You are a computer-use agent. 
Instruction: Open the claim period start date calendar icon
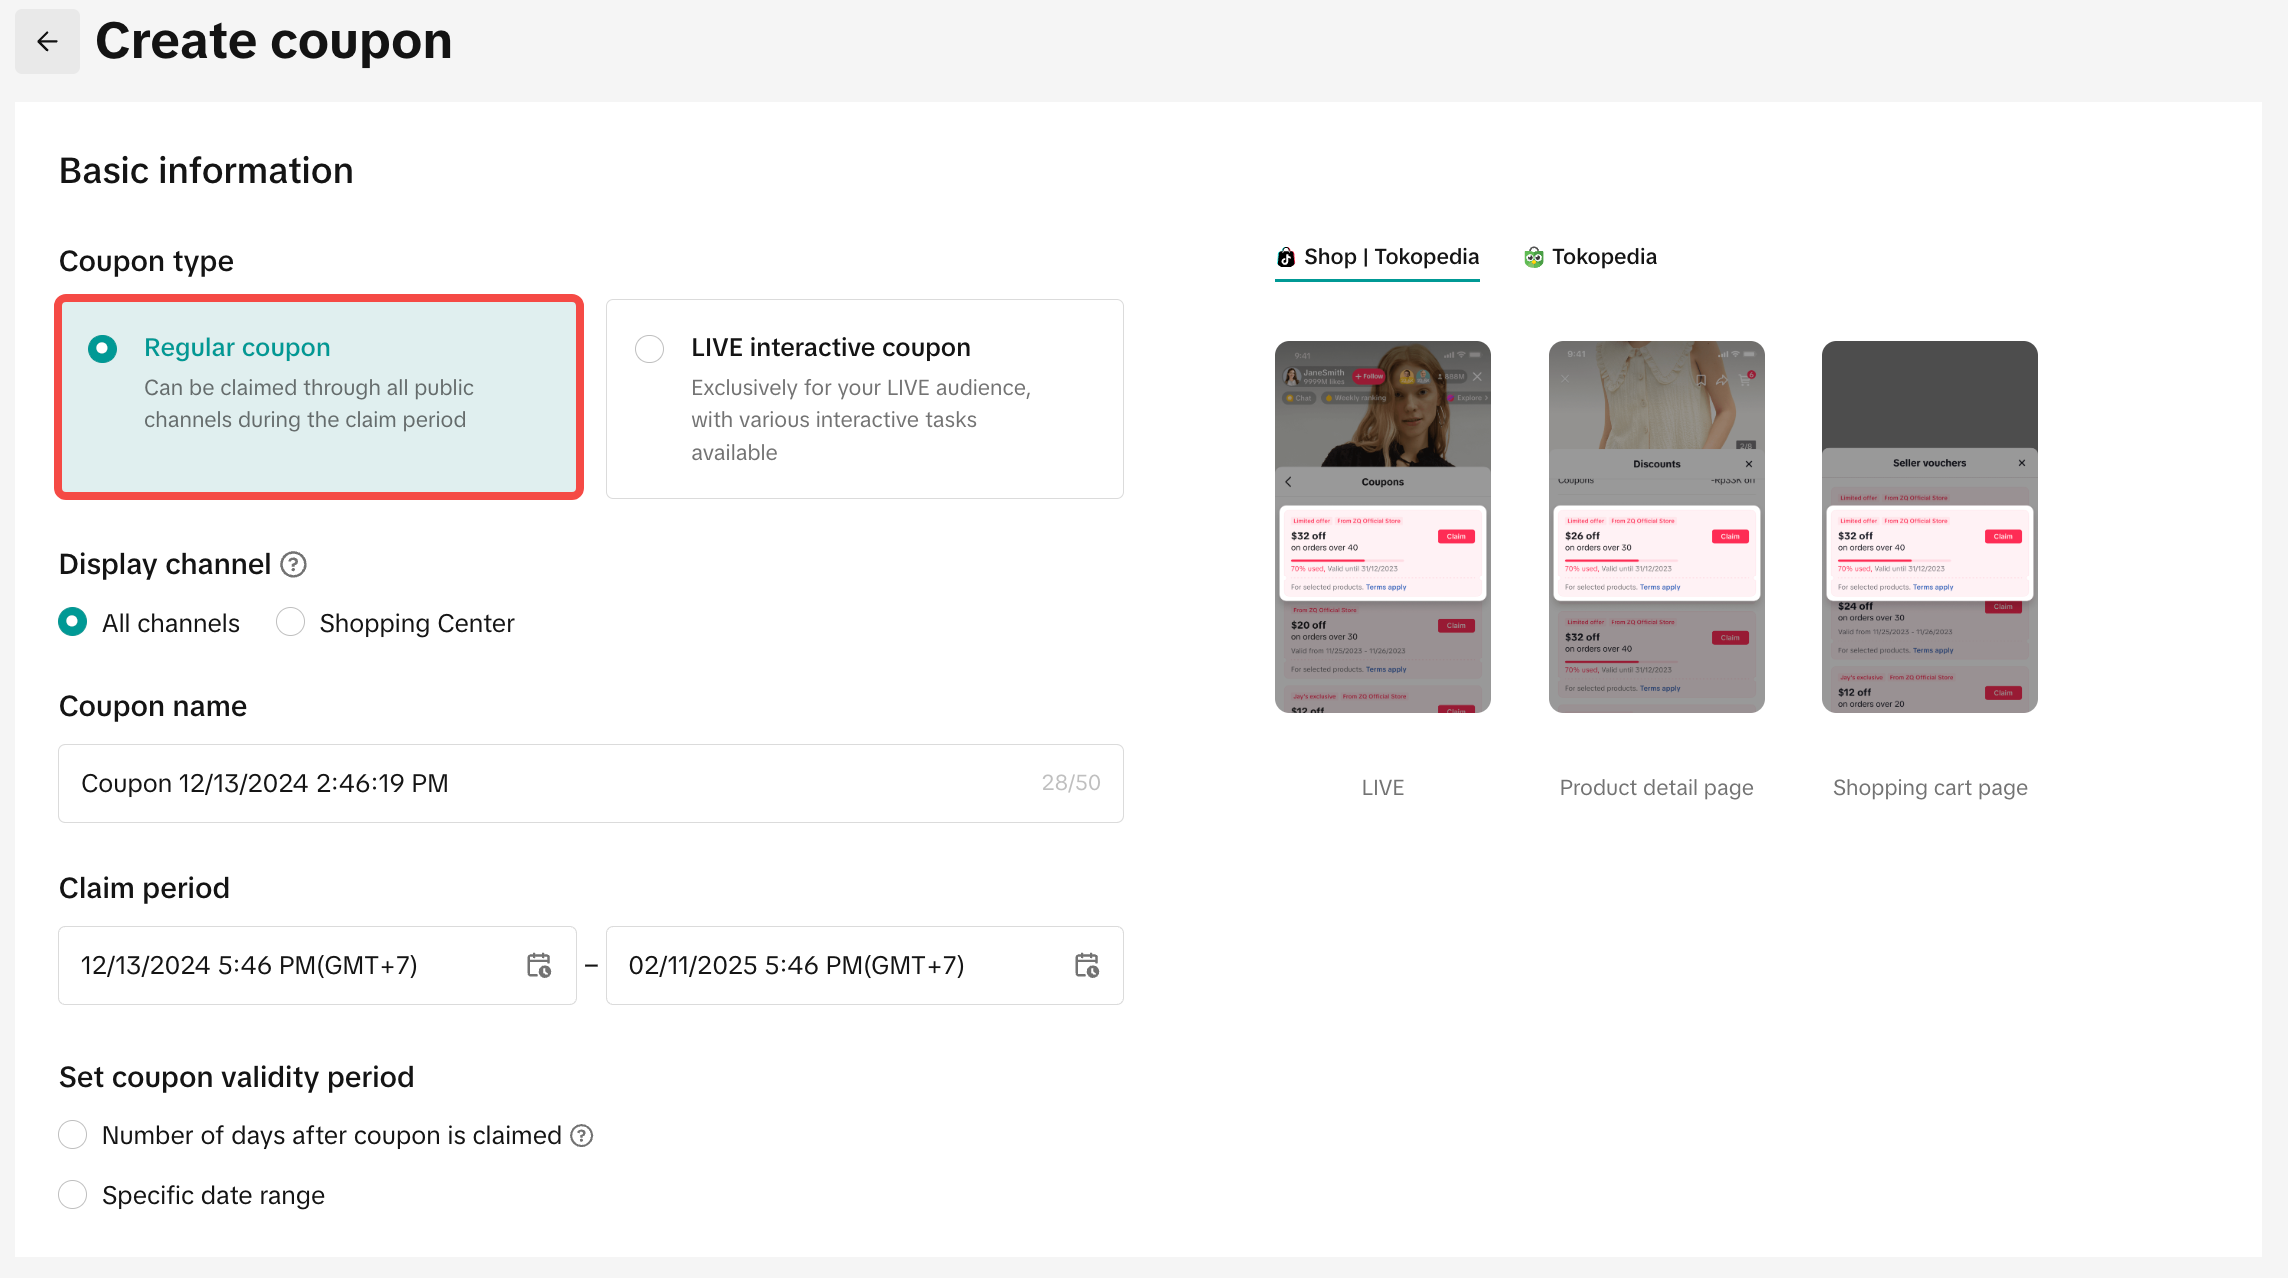(x=539, y=965)
